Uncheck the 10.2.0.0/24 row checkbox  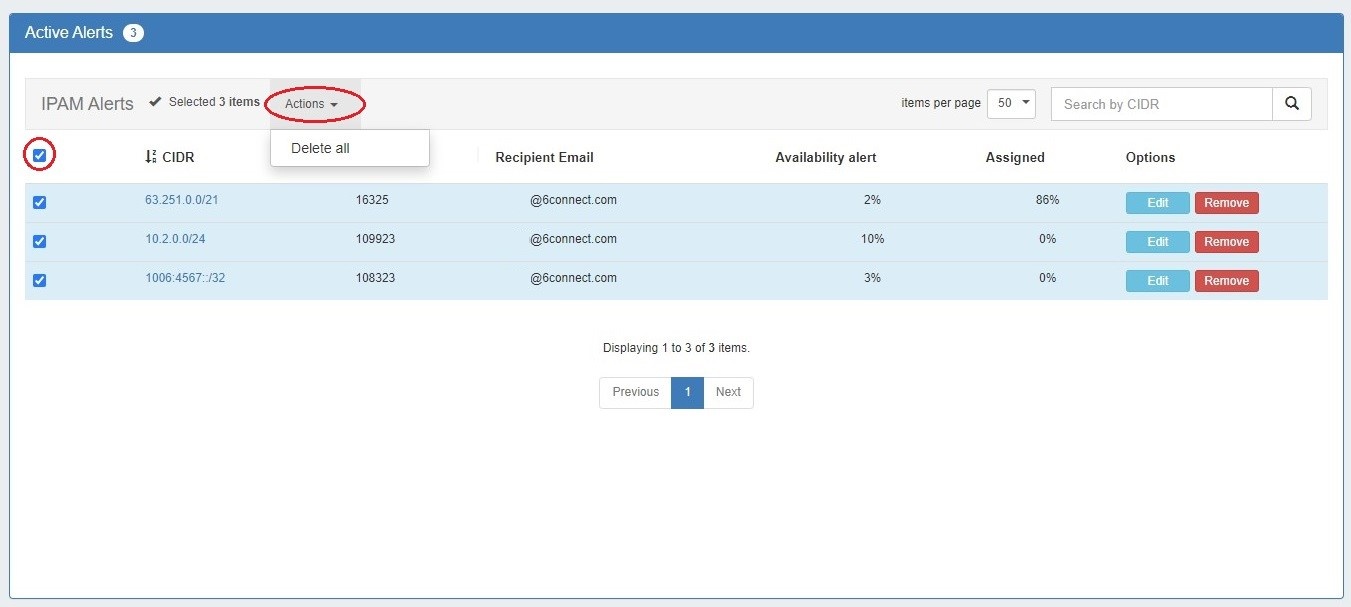[x=40, y=241]
